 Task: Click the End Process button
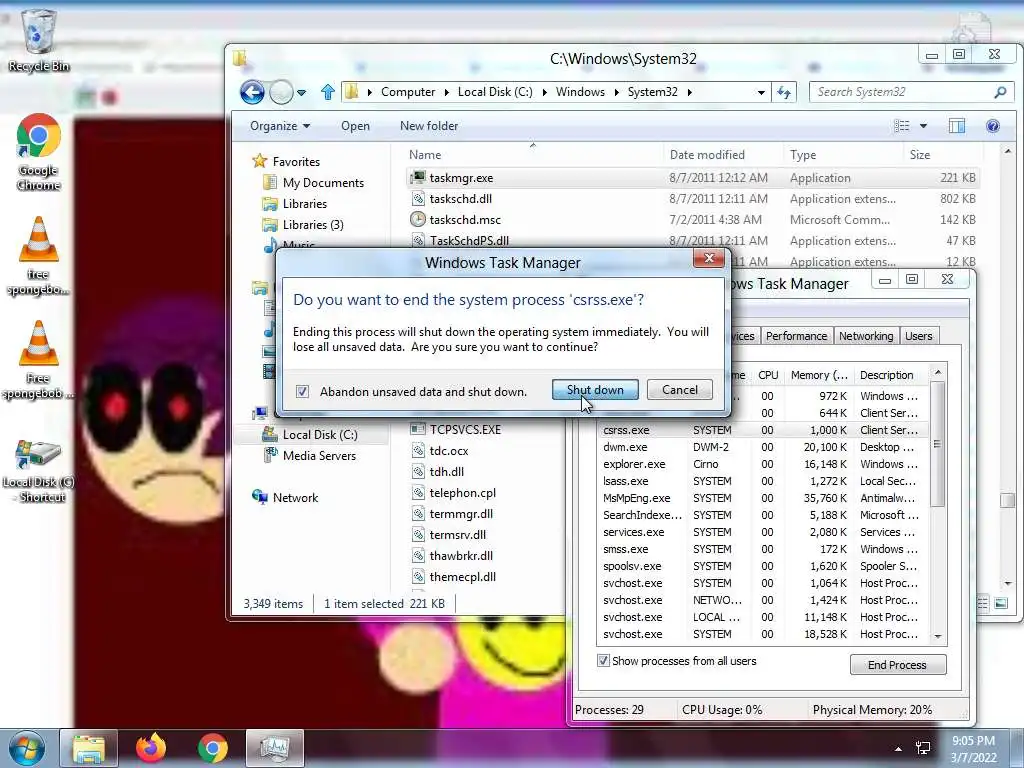(897, 665)
